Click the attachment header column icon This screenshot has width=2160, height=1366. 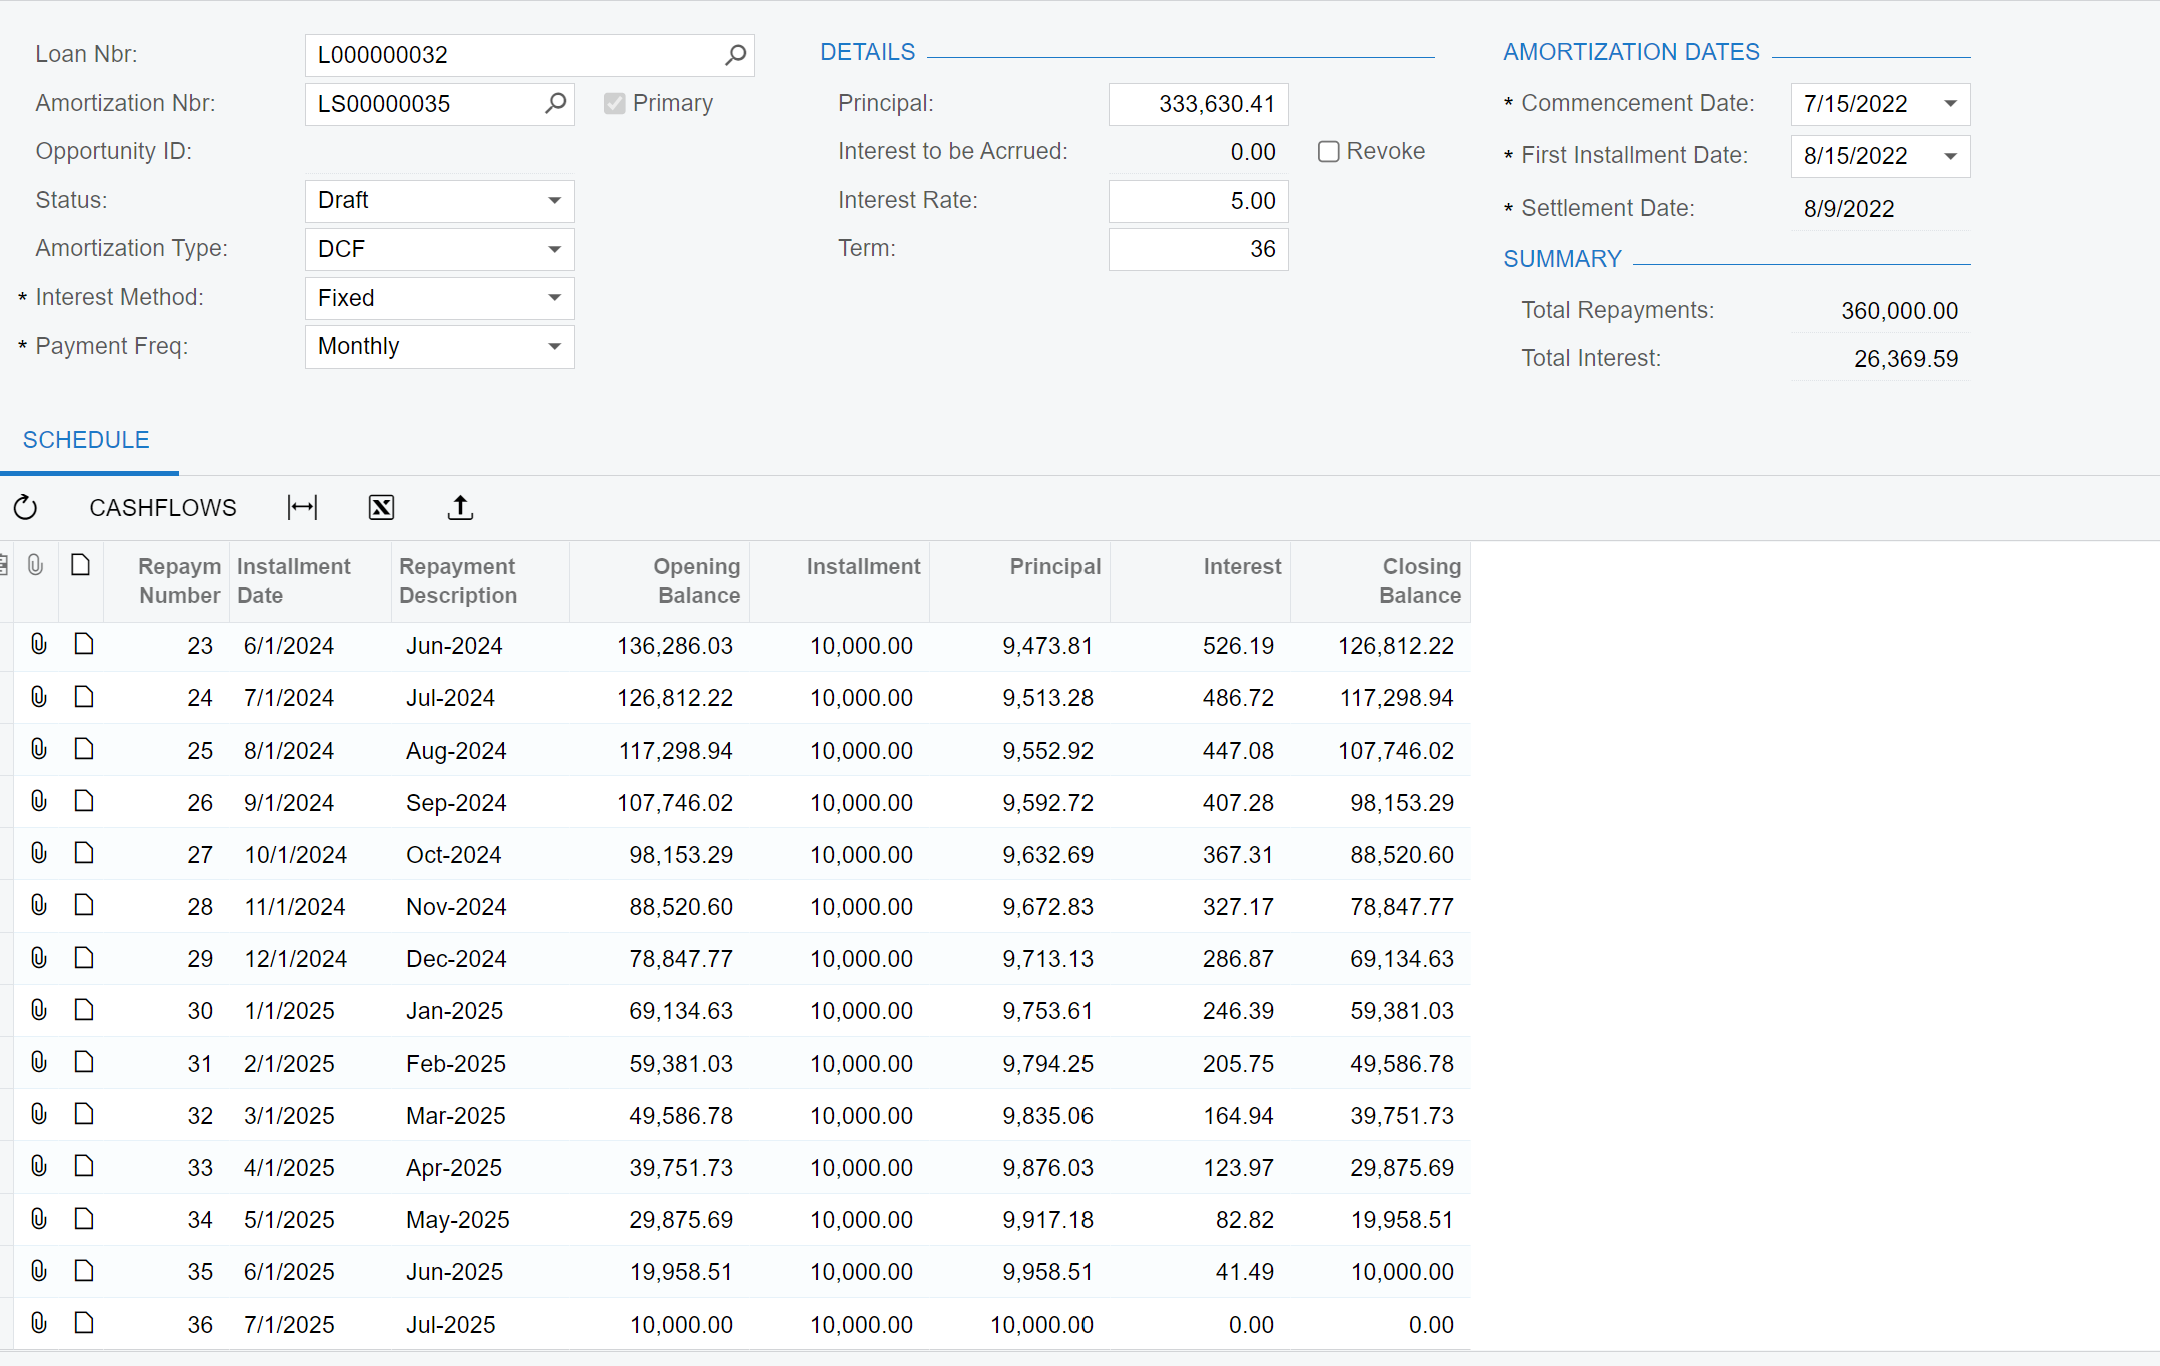pyautogui.click(x=35, y=566)
